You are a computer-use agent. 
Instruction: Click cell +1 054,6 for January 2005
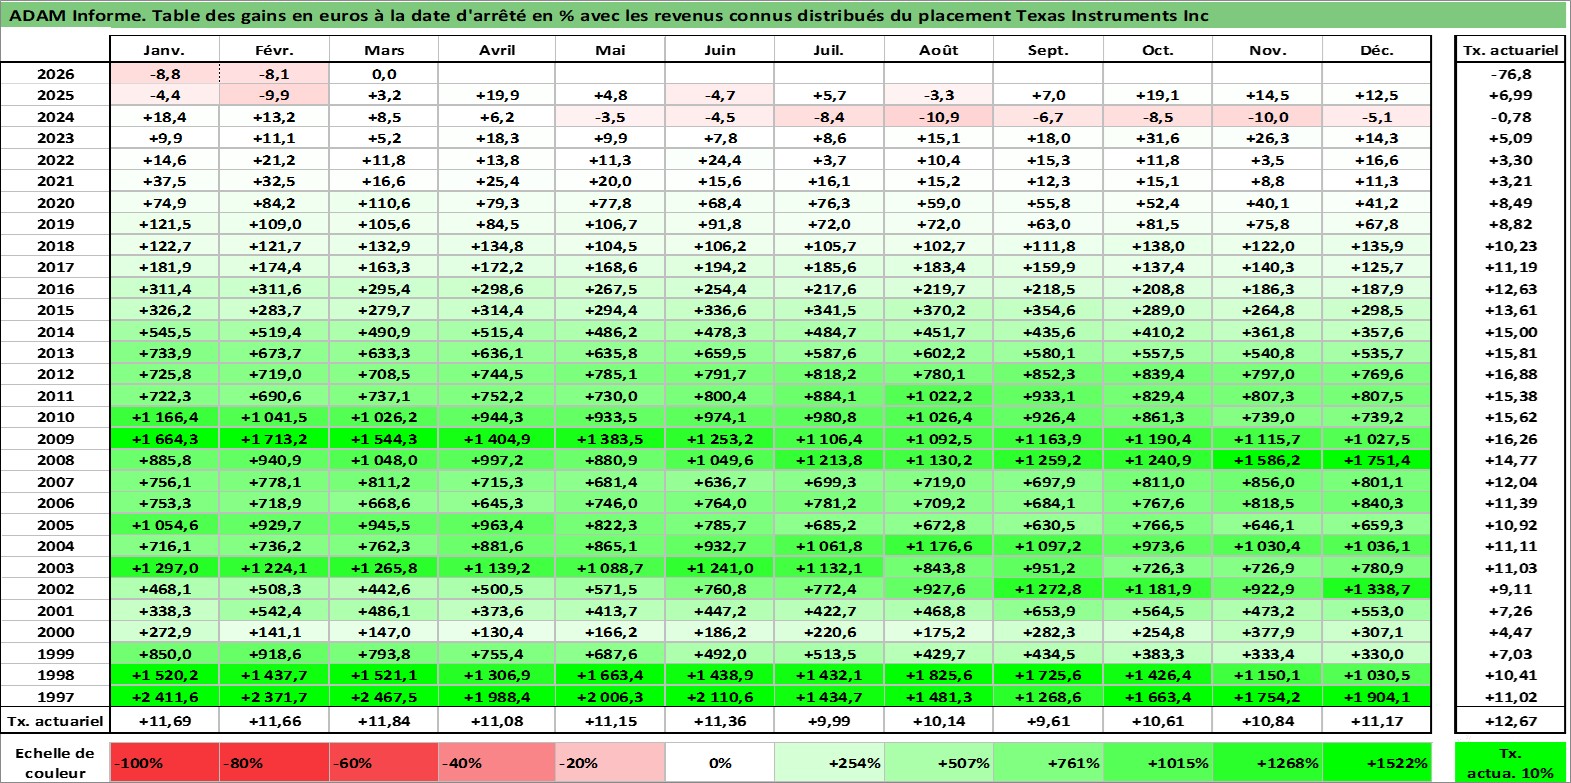coord(164,525)
